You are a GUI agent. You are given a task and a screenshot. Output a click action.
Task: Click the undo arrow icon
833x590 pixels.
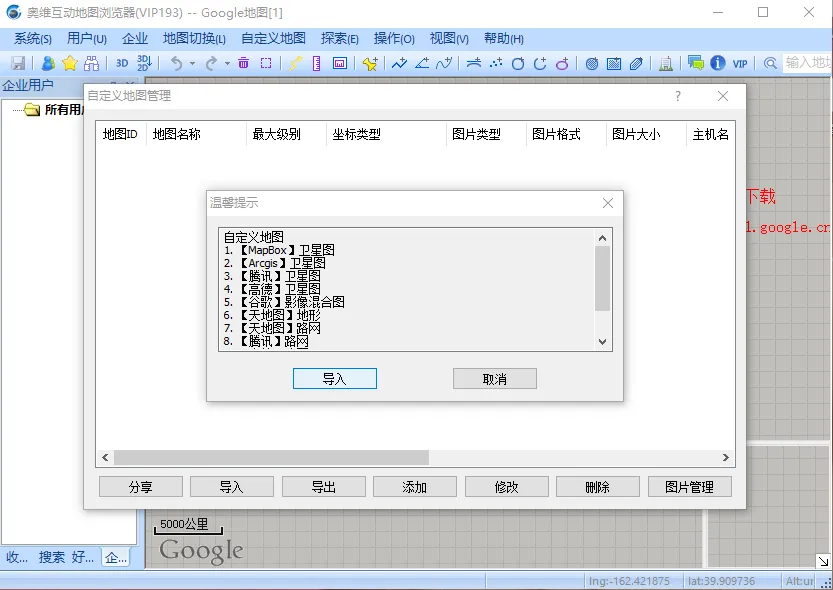tap(176, 63)
